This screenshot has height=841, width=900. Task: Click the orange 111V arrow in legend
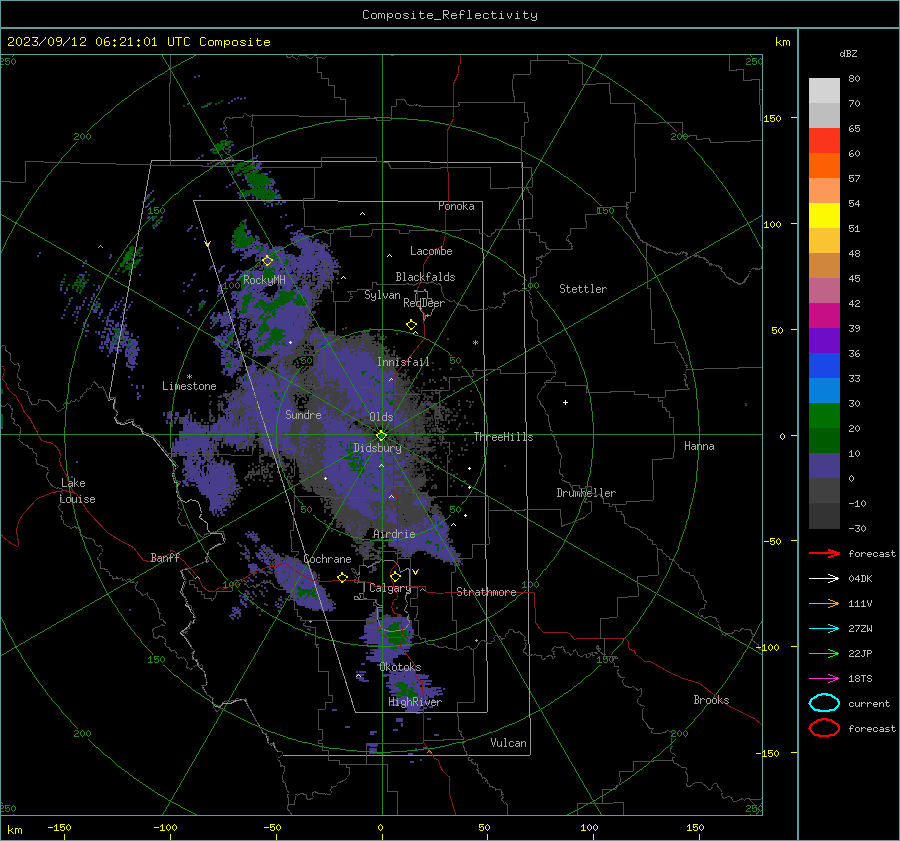pyautogui.click(x=824, y=603)
